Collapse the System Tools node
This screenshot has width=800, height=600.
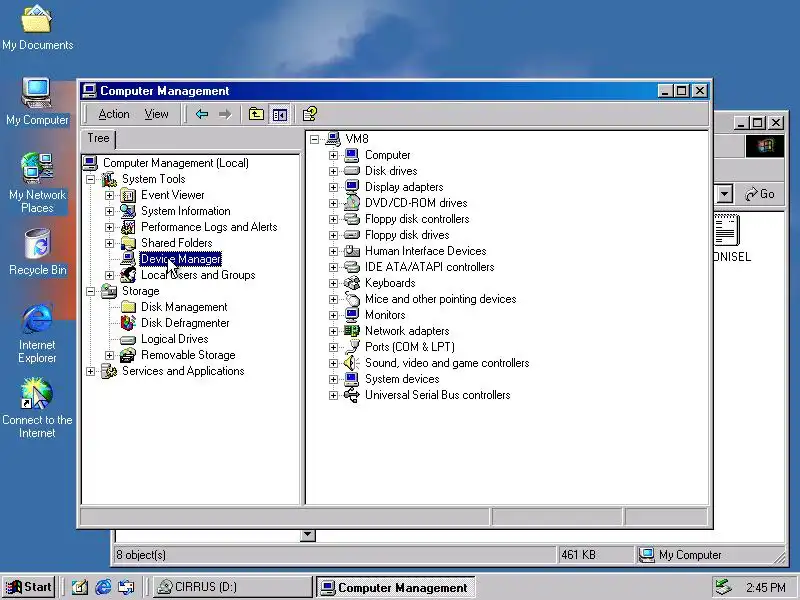point(90,179)
